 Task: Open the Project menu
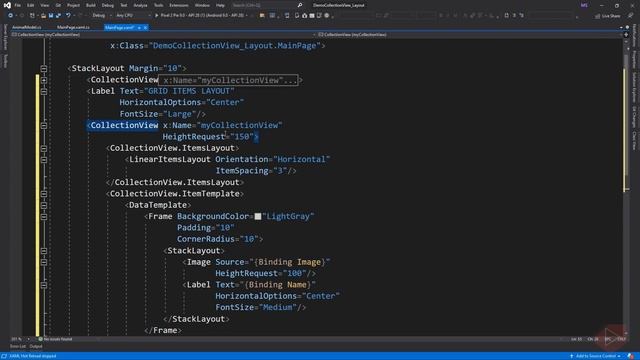pos(73,5)
